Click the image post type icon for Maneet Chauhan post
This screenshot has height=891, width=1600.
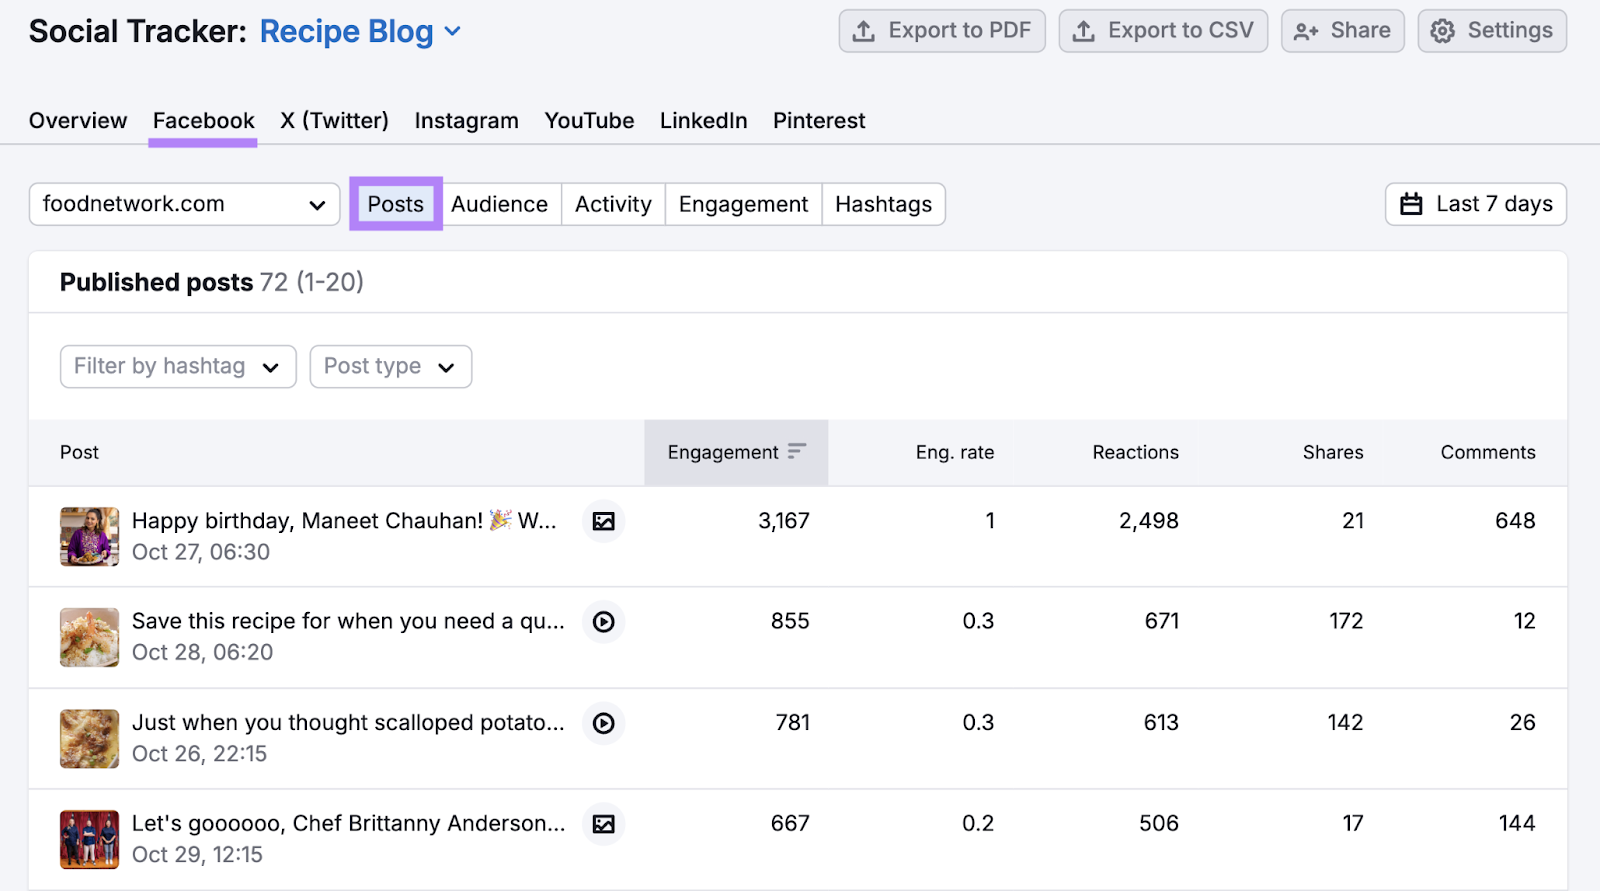pyautogui.click(x=603, y=521)
